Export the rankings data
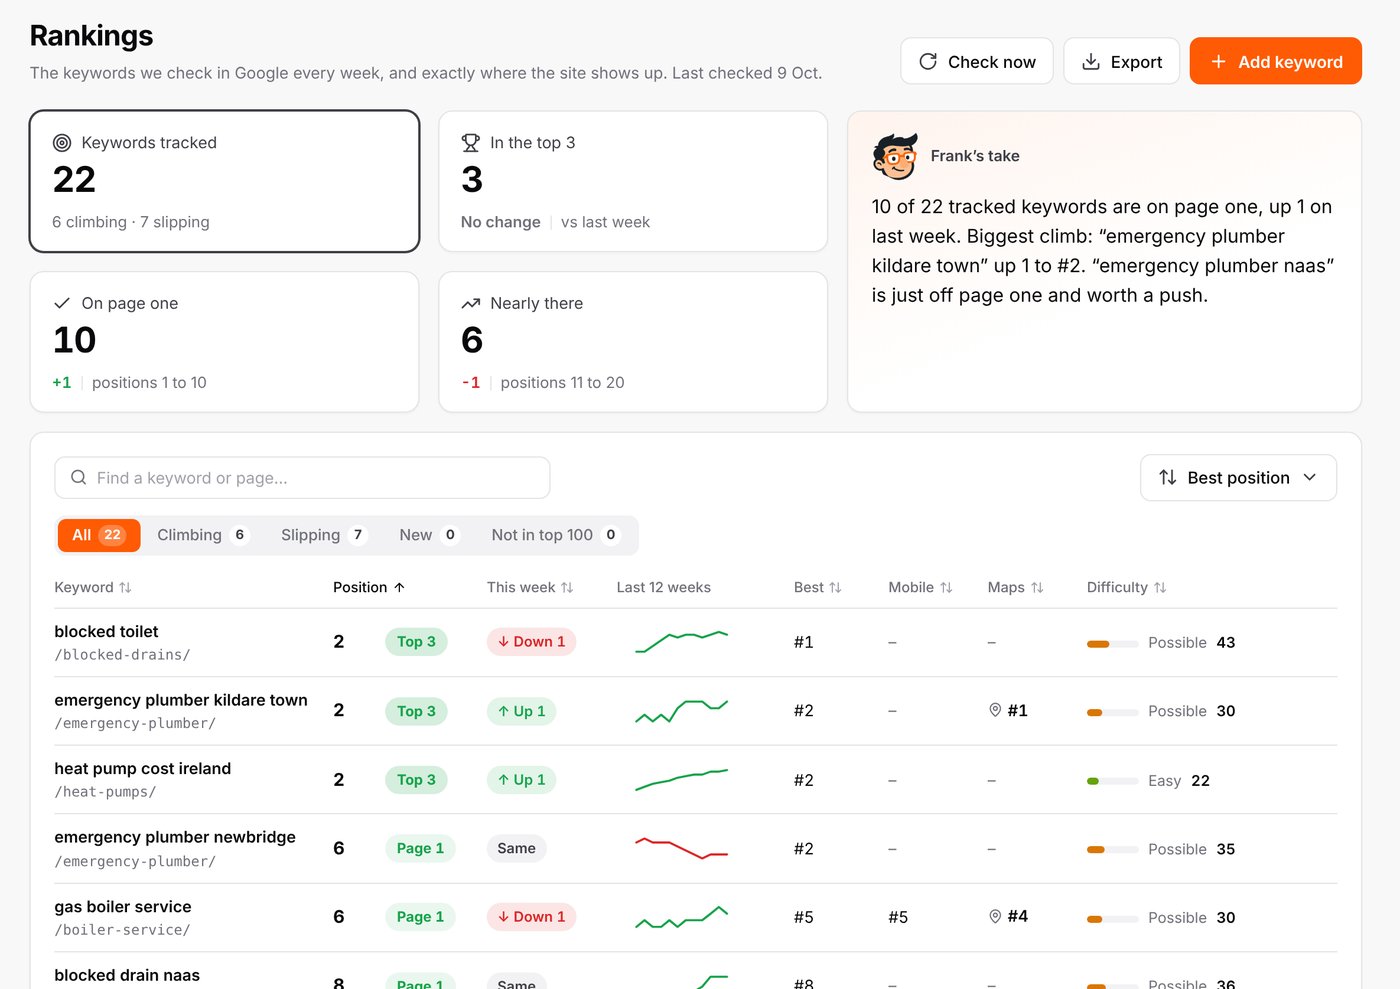This screenshot has height=989, width=1400. click(x=1121, y=61)
